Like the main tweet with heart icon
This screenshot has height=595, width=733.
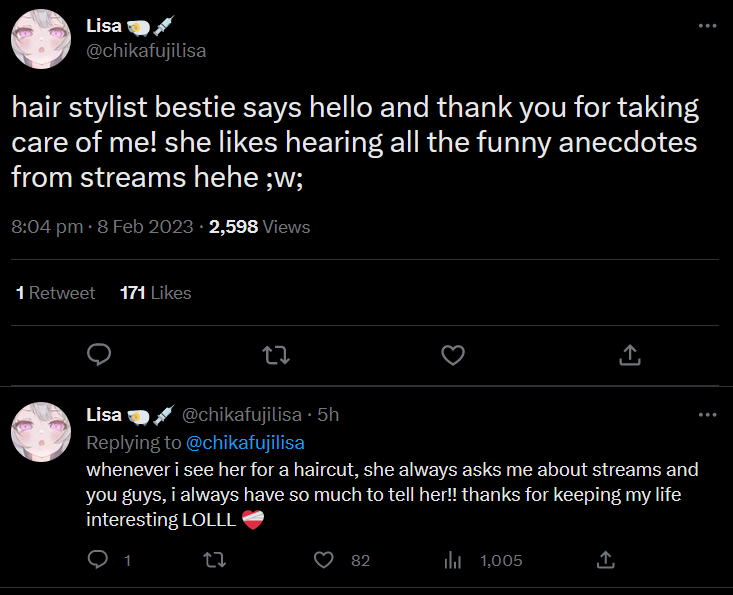tap(453, 355)
